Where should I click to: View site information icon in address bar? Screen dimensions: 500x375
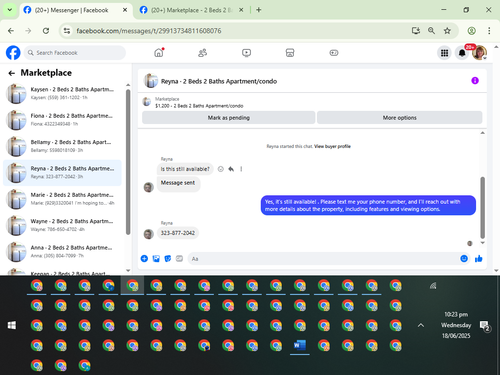click(67, 31)
